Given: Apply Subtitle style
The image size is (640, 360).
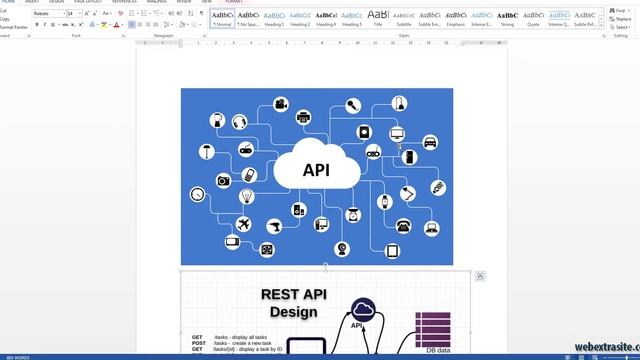Looking at the screenshot, I should [404, 19].
